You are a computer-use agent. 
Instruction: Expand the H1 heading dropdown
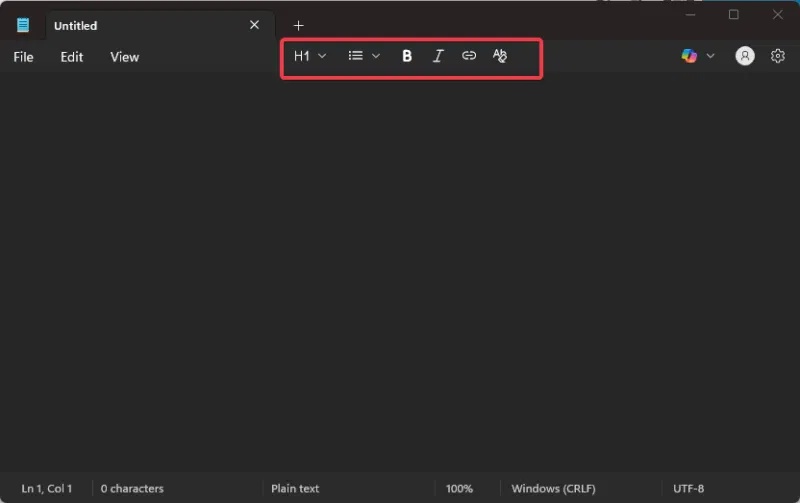310,56
